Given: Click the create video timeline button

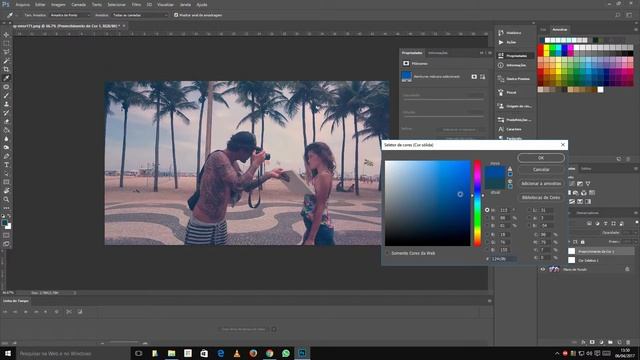Looking at the screenshot, I should point(243,329).
